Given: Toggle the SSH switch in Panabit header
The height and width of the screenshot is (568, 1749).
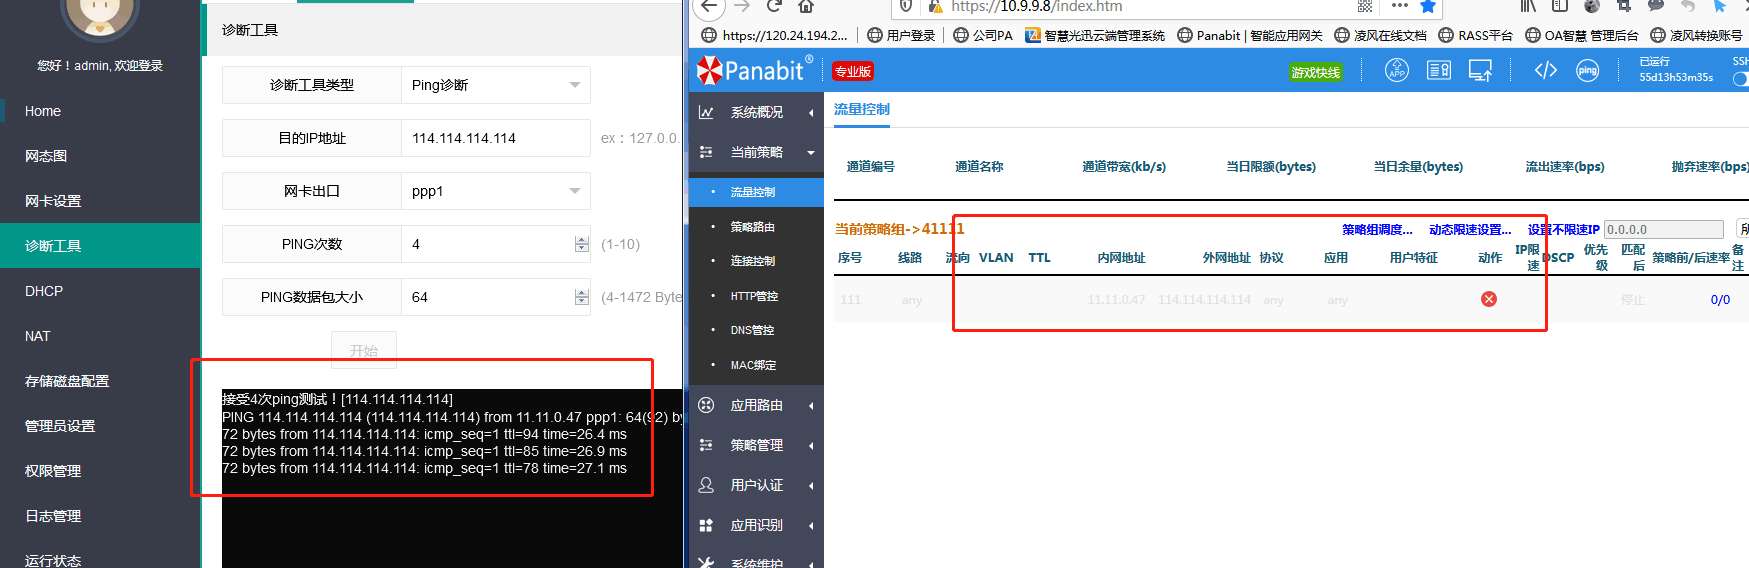Looking at the screenshot, I should click(x=1741, y=79).
